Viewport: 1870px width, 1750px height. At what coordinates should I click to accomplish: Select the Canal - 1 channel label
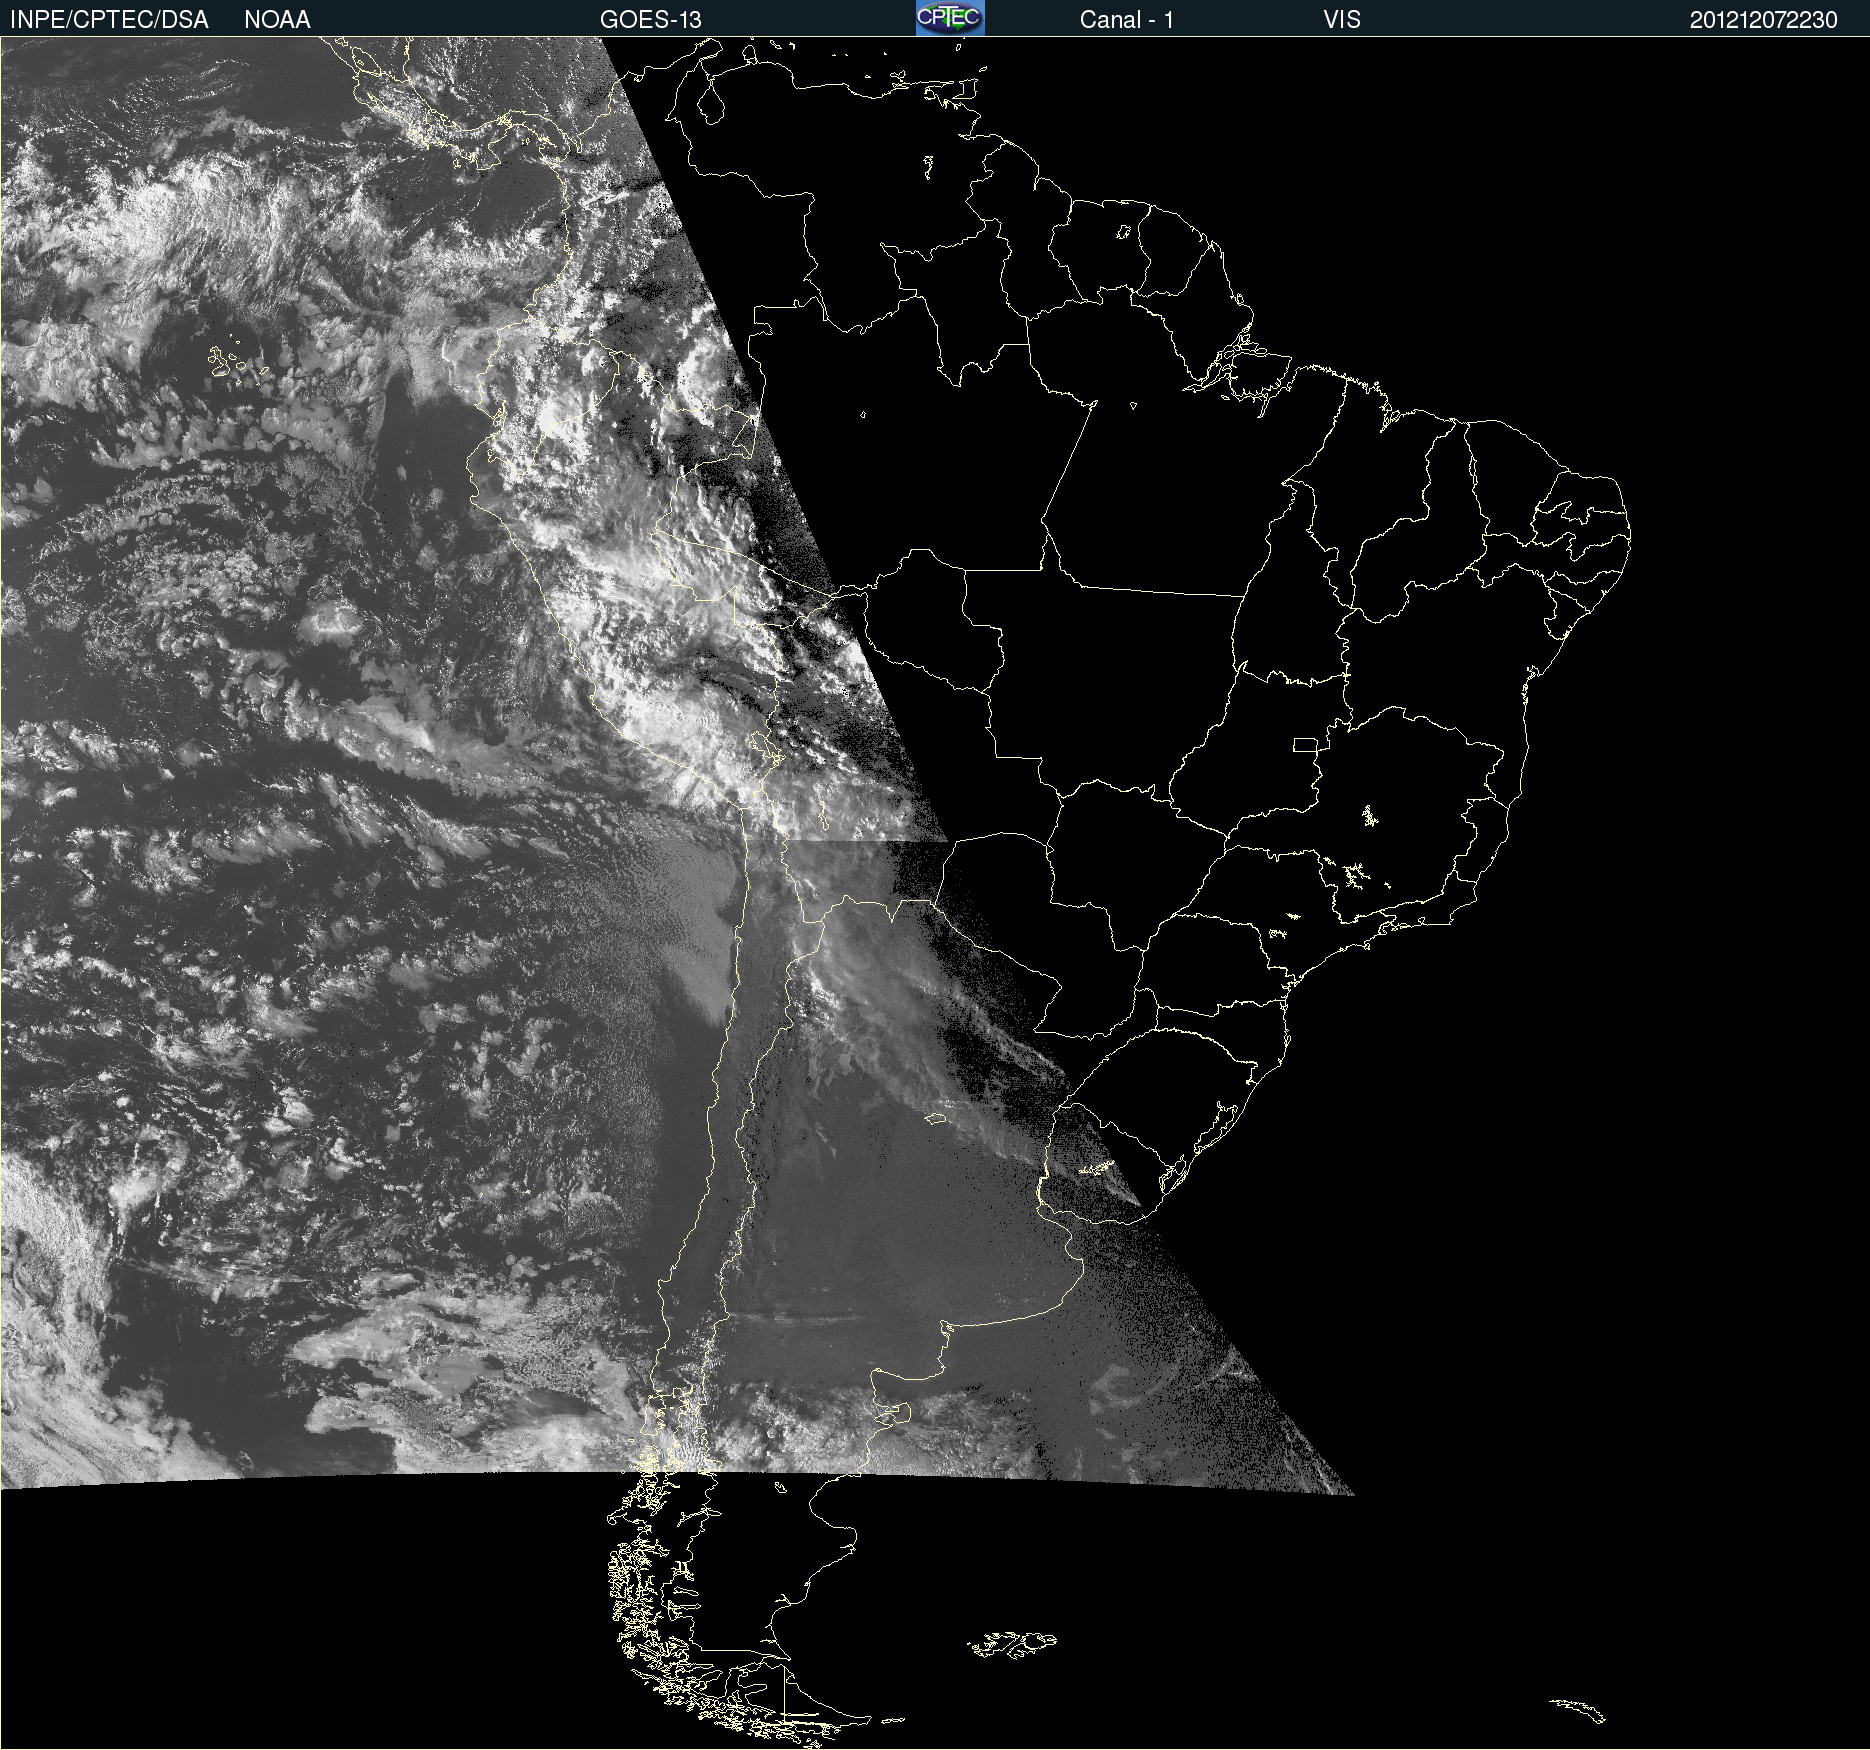coord(1126,20)
